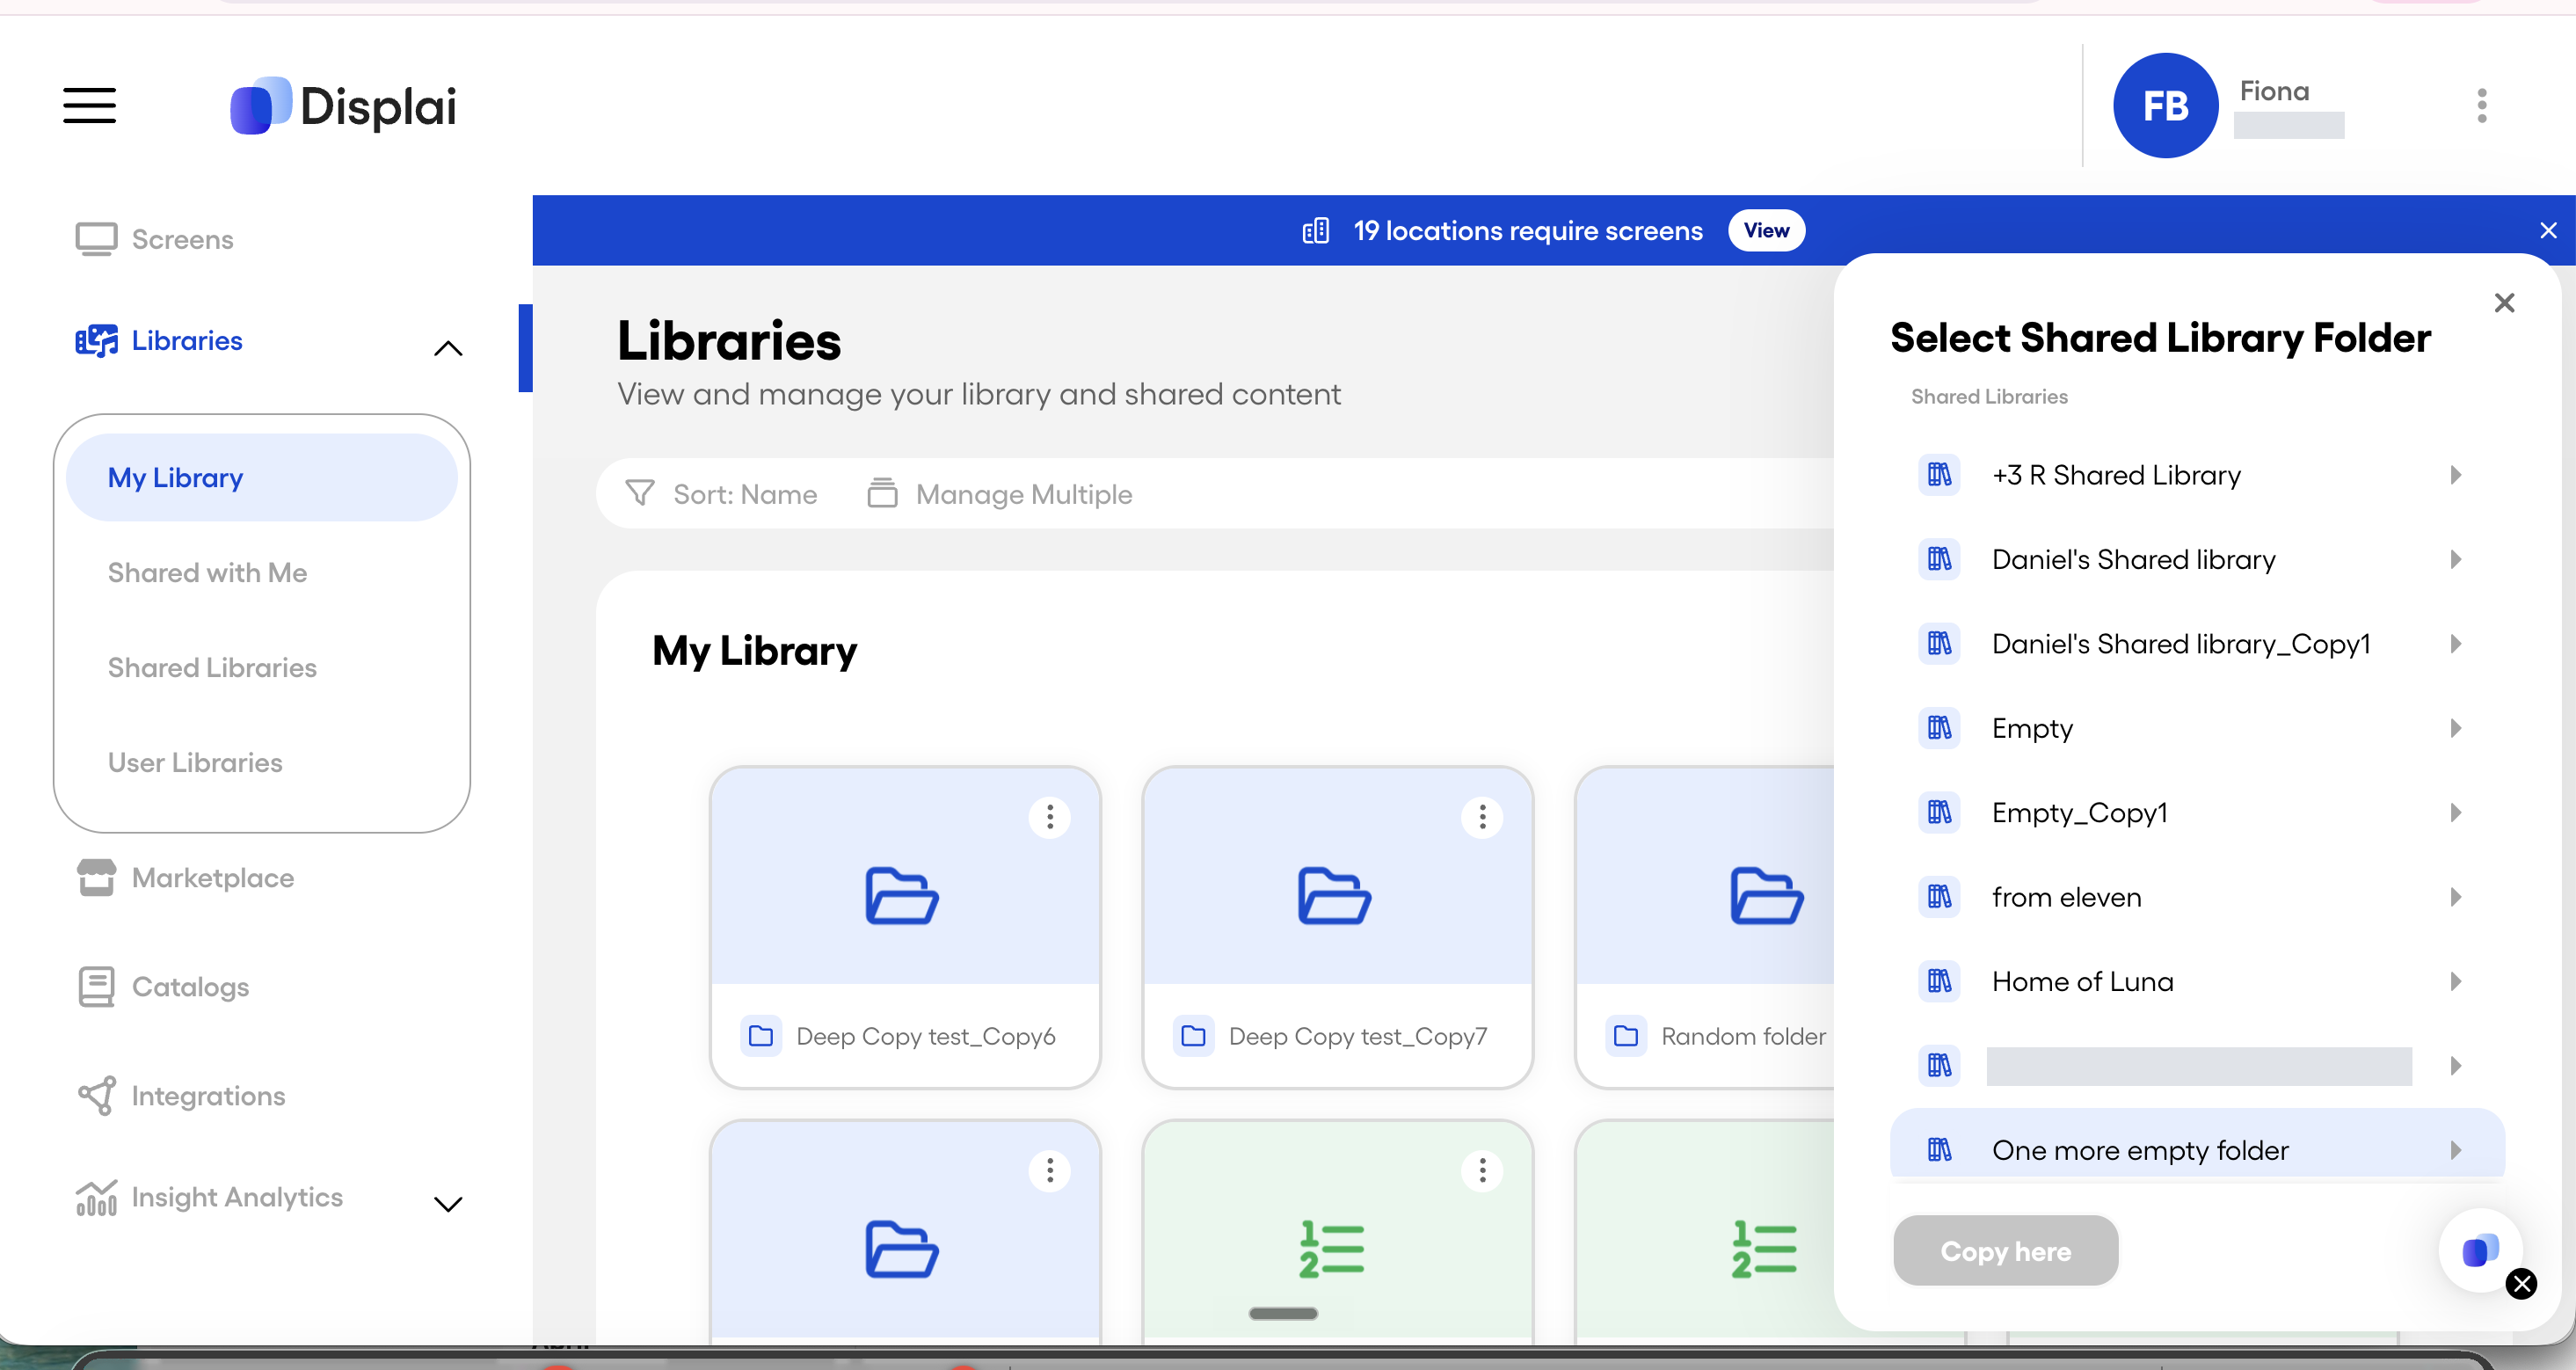Select +3 R Shared Library

[2197, 475]
